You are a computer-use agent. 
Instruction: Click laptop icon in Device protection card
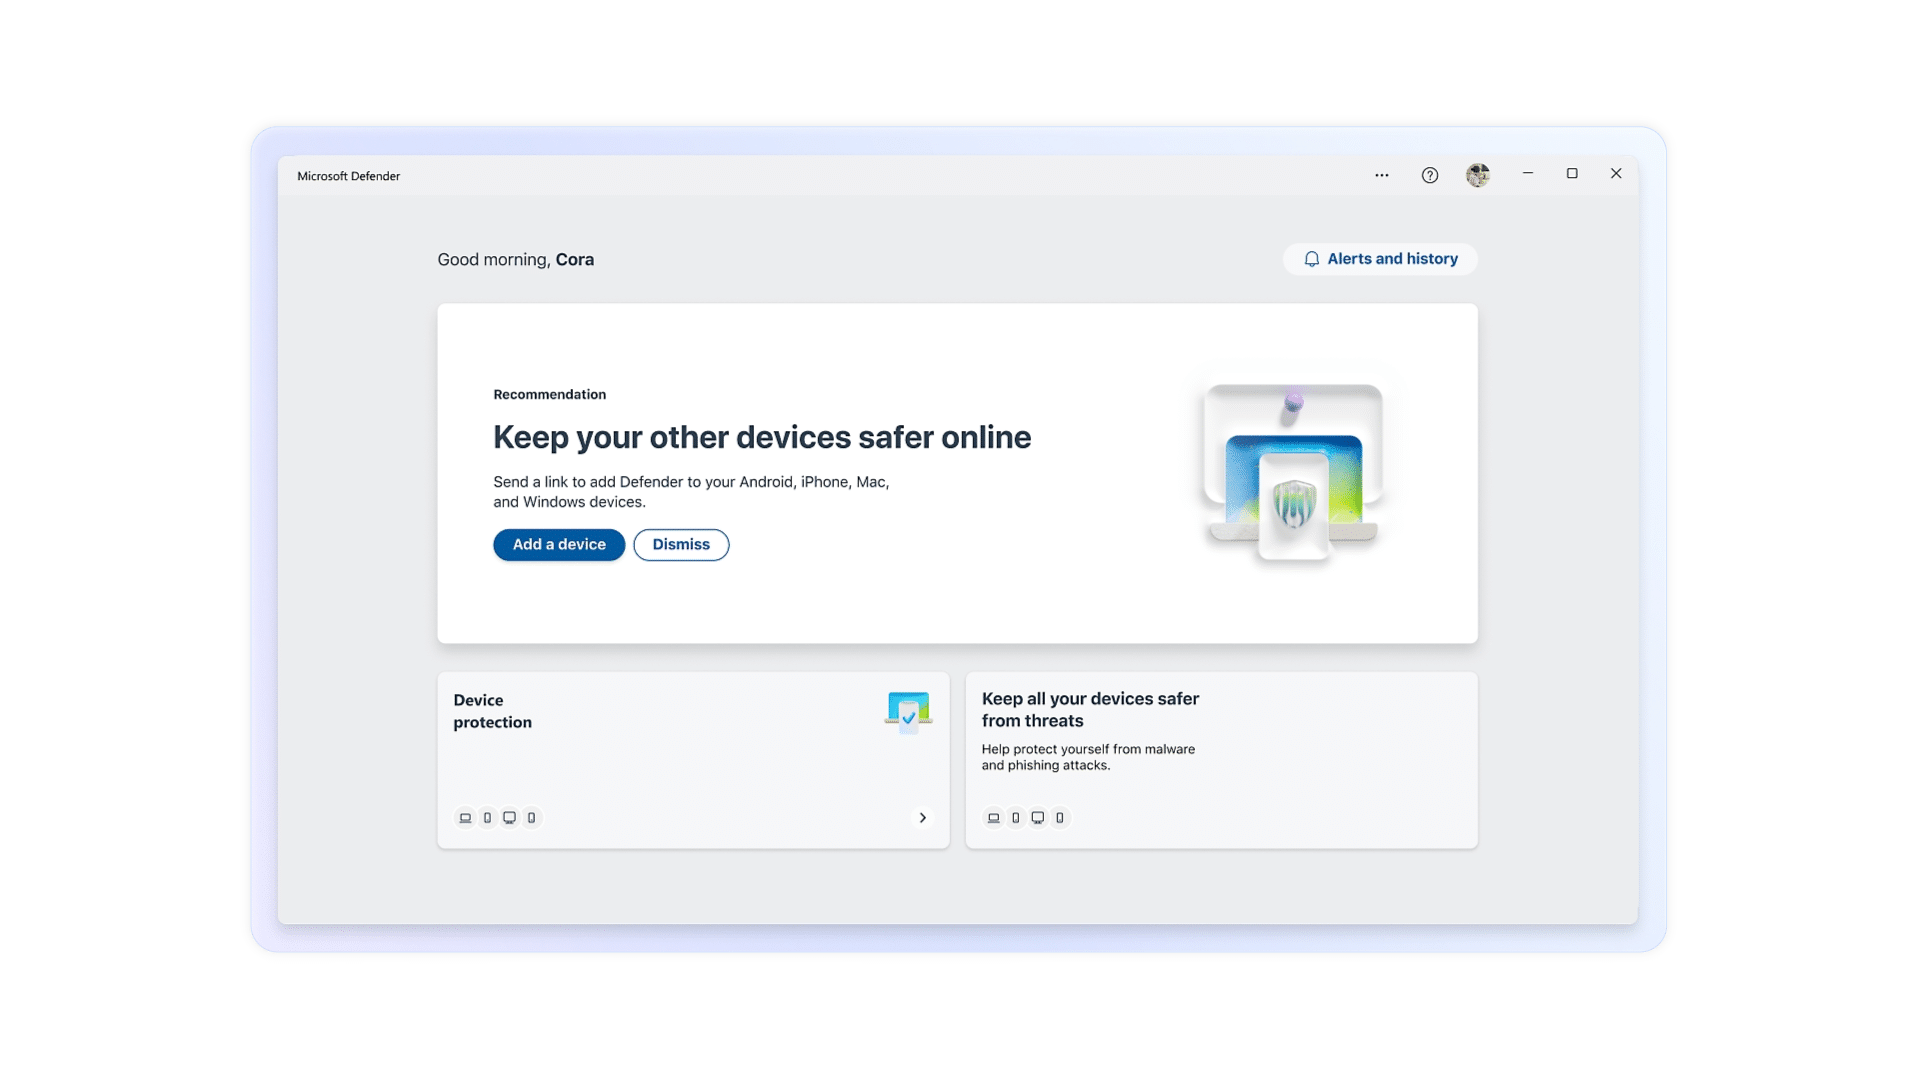click(x=465, y=818)
